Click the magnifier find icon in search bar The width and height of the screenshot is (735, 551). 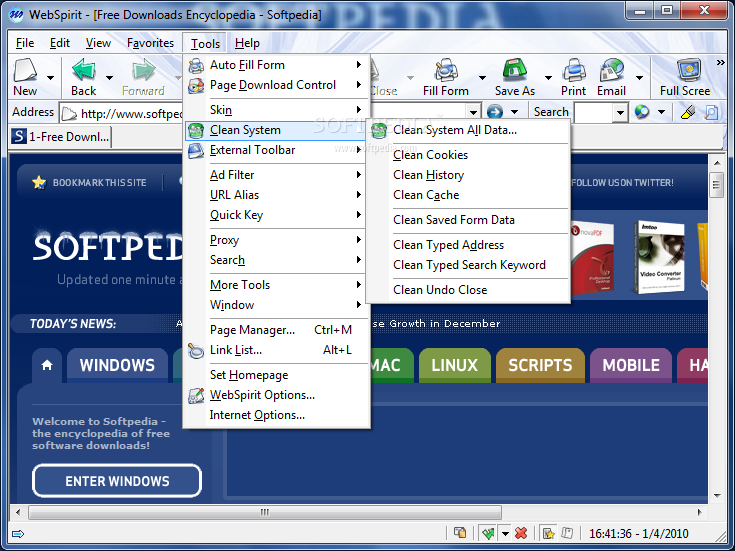(711, 112)
